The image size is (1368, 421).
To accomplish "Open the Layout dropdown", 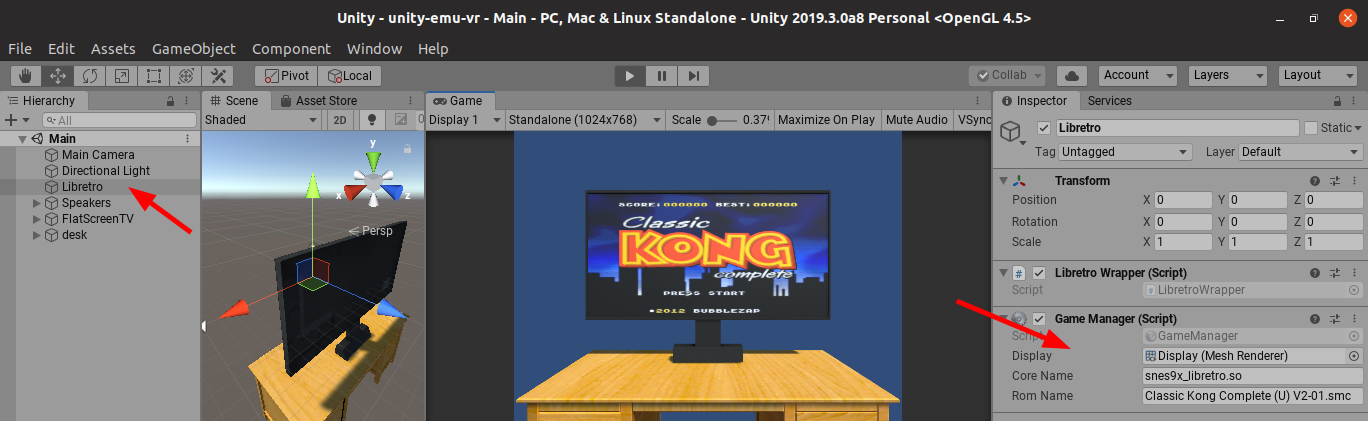I will [x=1319, y=75].
